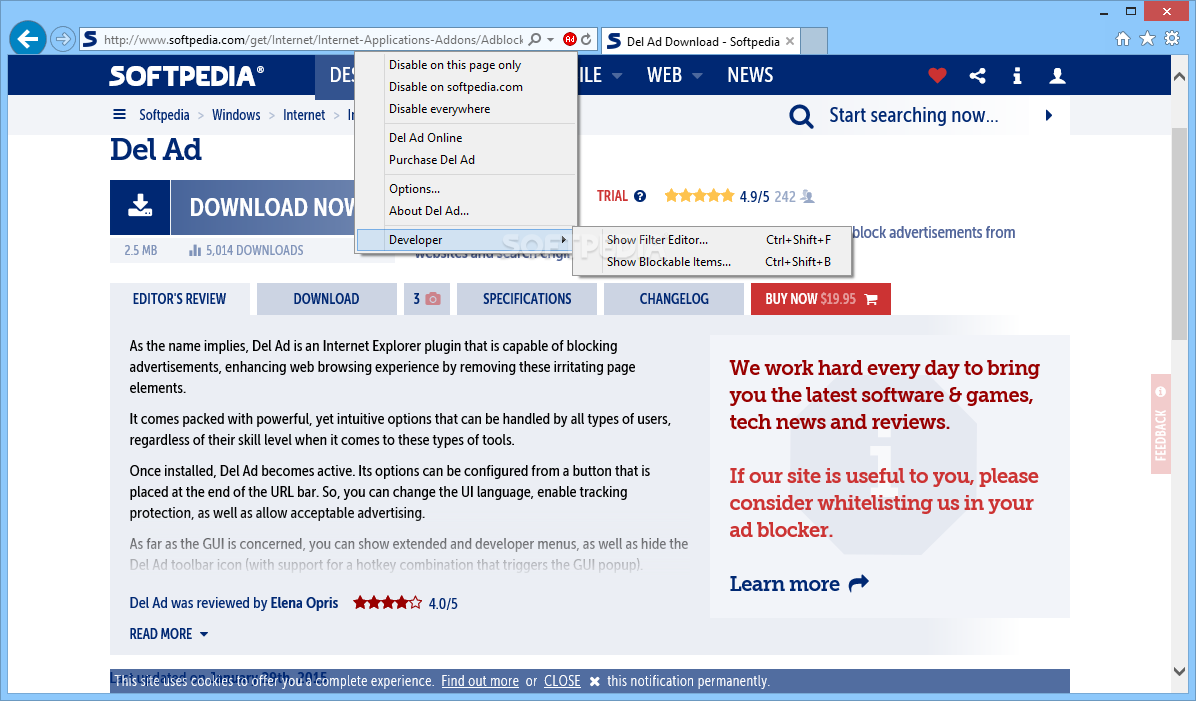Click the X icon on cookie notification
This screenshot has height=701, width=1196.
pos(595,681)
